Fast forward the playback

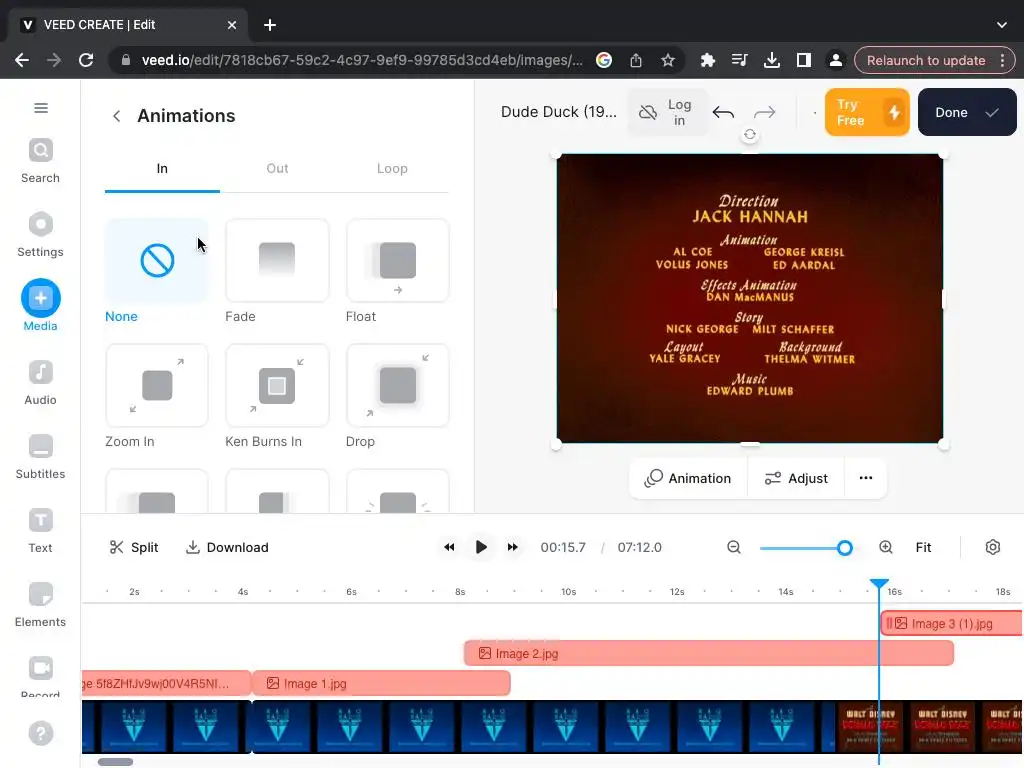click(x=513, y=547)
